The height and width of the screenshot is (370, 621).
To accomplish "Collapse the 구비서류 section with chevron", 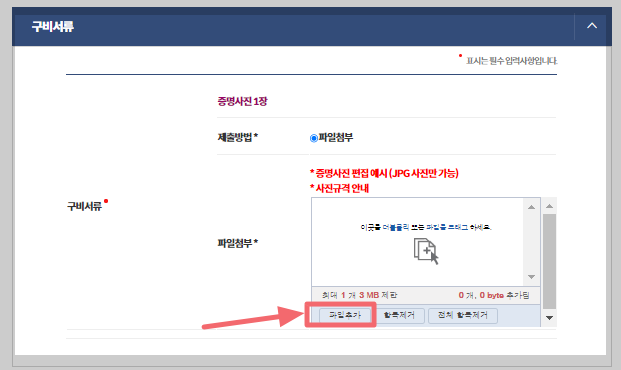I will (592, 26).
